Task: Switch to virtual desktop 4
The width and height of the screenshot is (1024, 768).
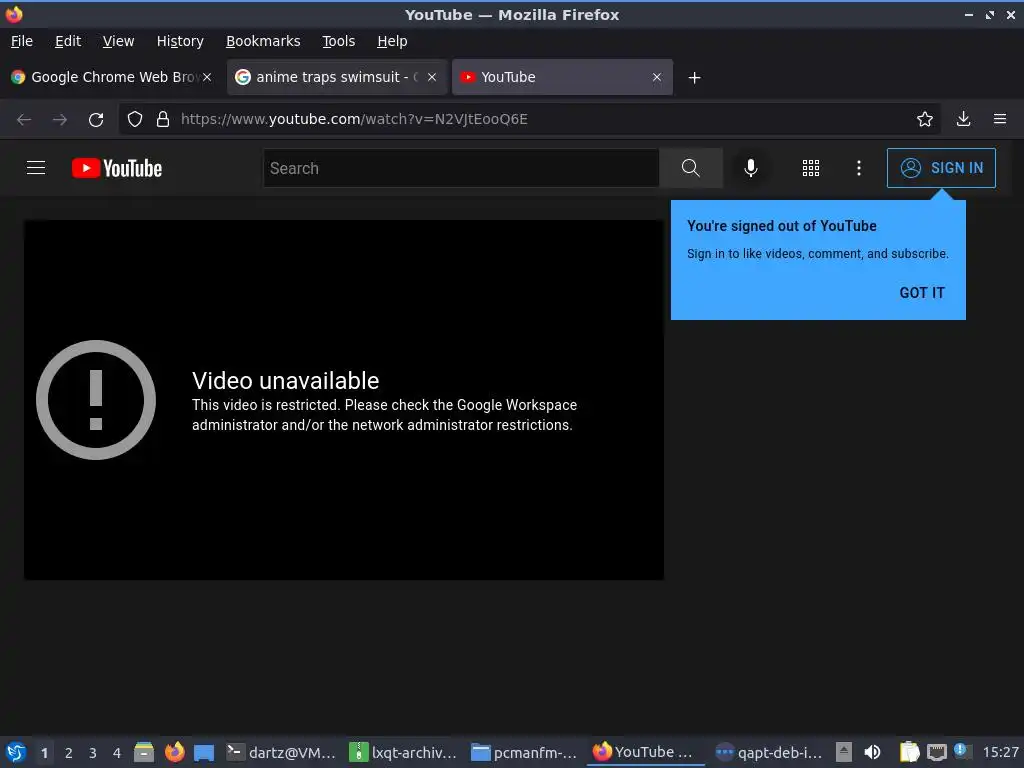Action: tap(117, 753)
